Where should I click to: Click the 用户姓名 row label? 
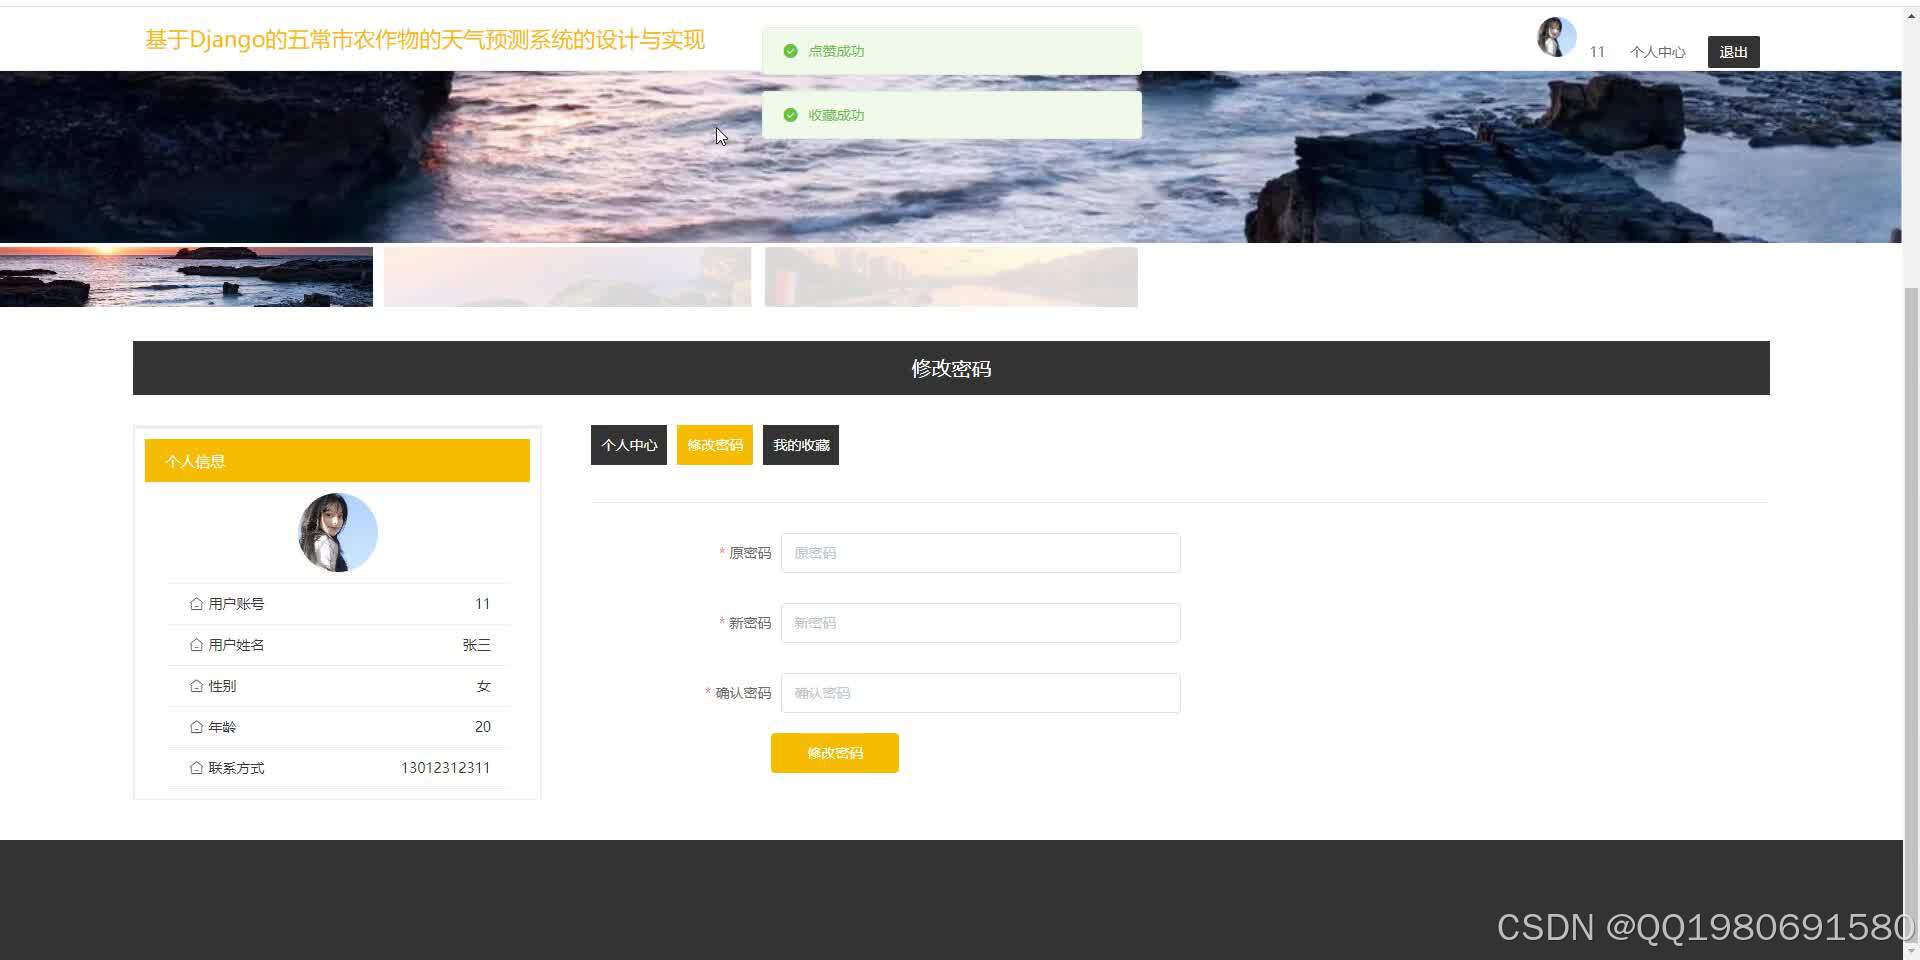236,645
